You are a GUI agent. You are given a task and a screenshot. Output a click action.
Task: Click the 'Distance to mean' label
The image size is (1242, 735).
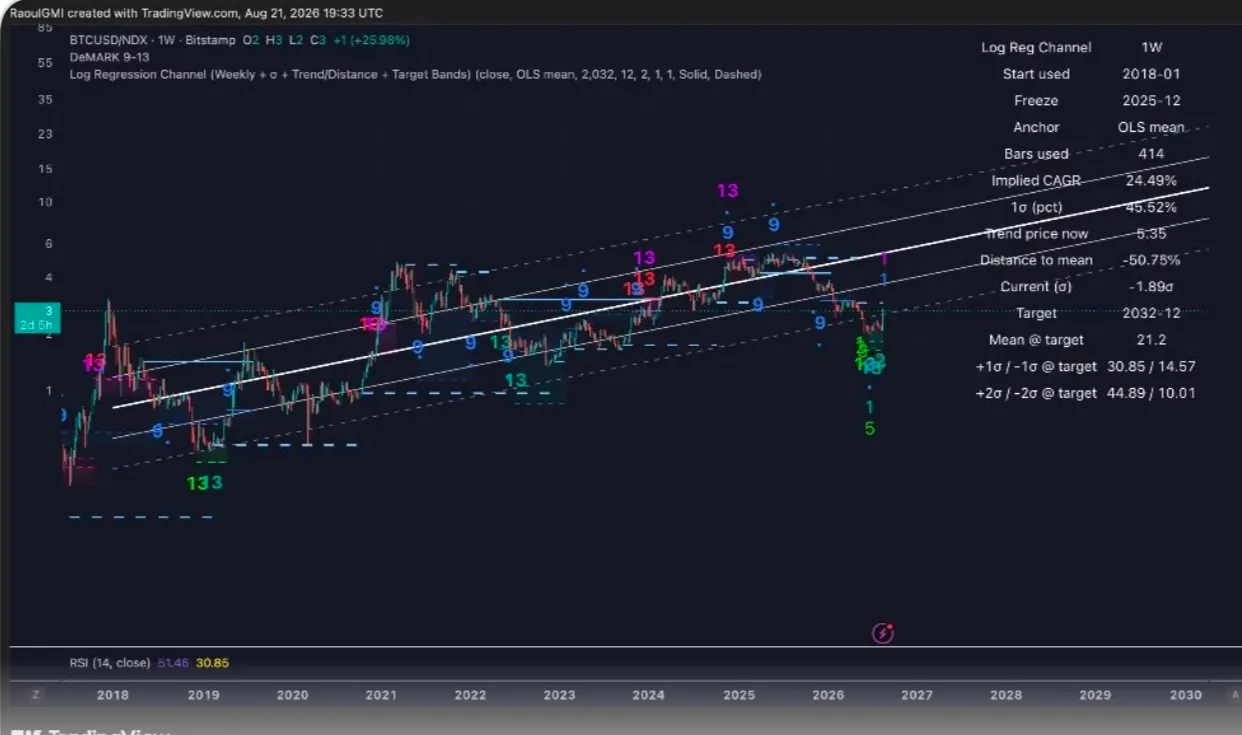tap(1036, 261)
